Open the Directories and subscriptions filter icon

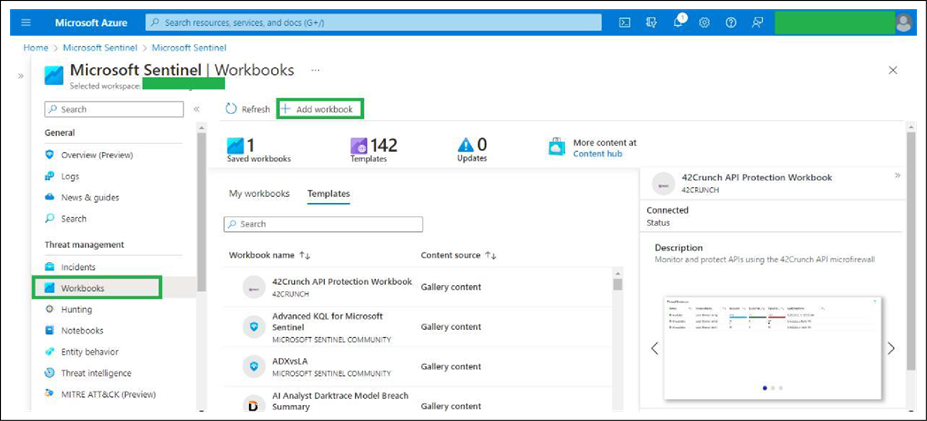coord(652,22)
